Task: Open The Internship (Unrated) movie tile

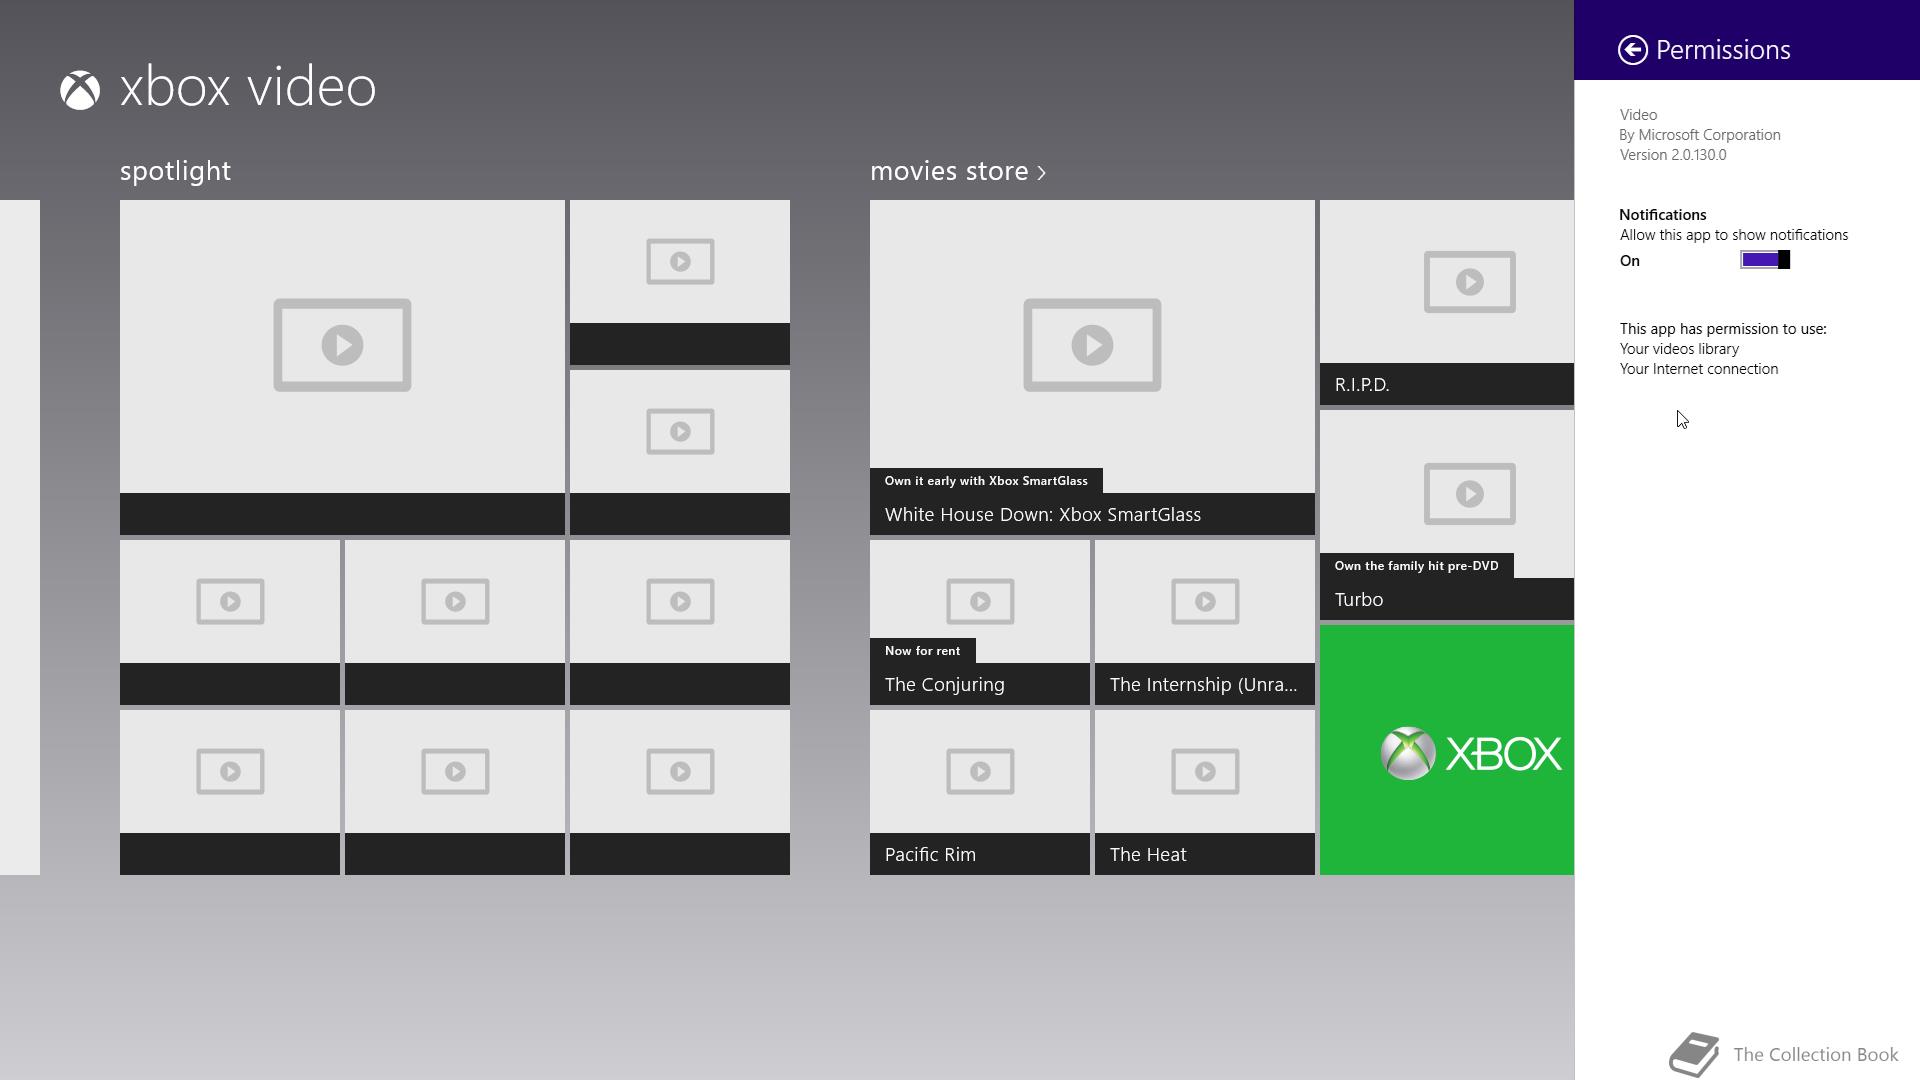Action: [x=1205, y=622]
